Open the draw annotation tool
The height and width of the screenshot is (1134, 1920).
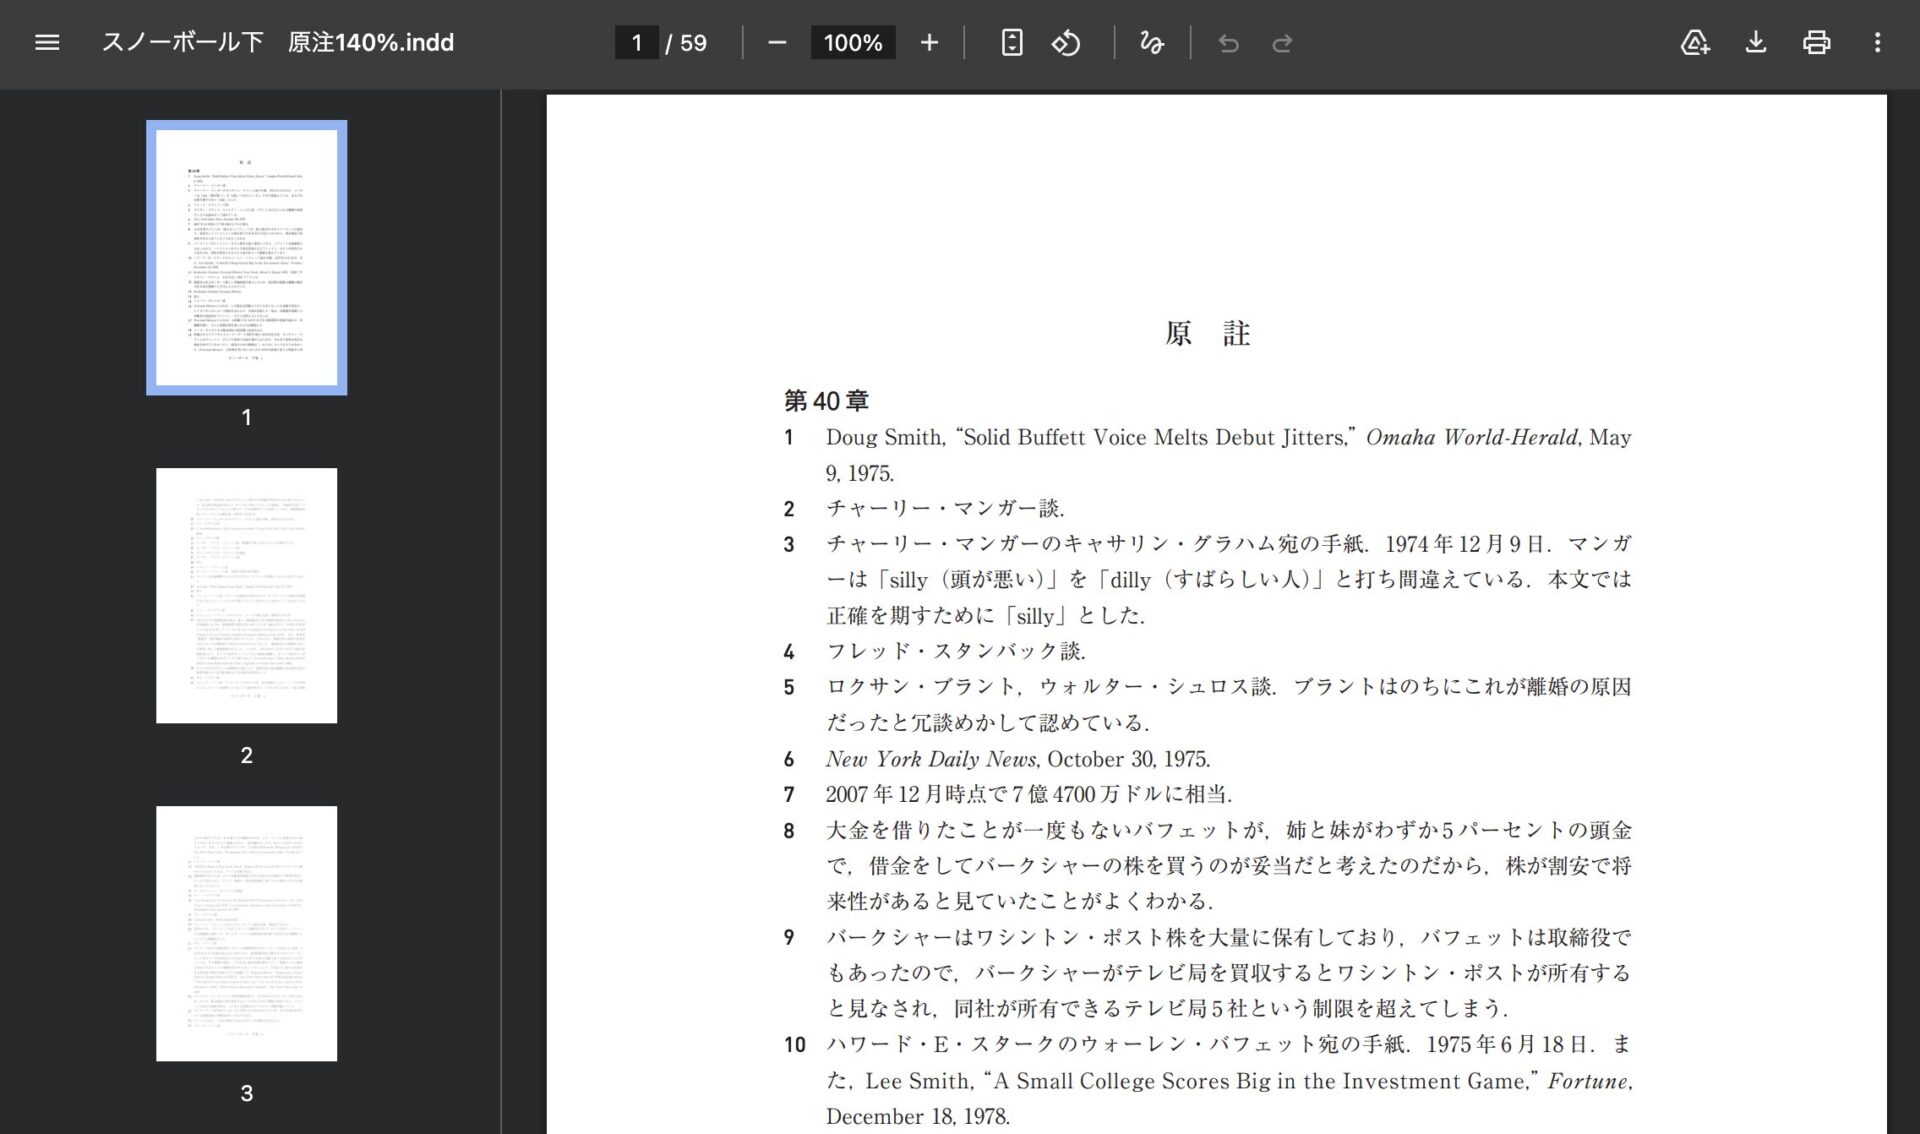tap(1151, 43)
